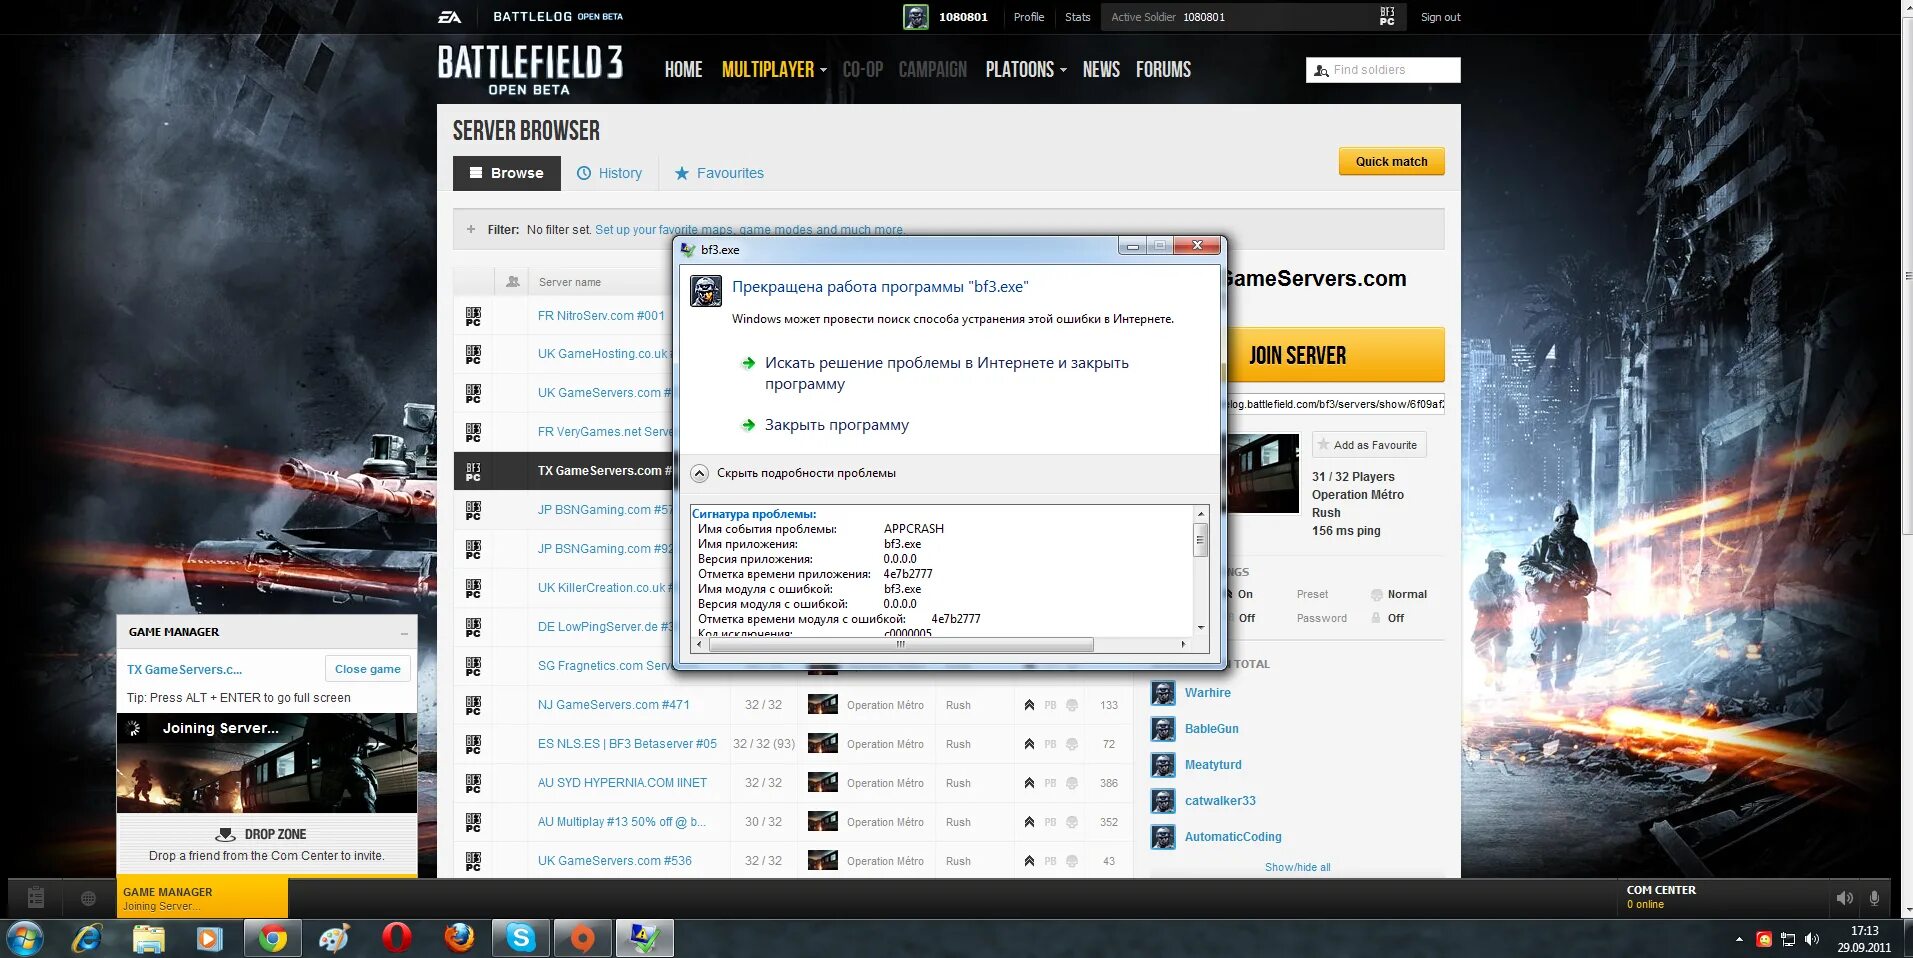Click BableGun's soldier avatar

[1163, 729]
